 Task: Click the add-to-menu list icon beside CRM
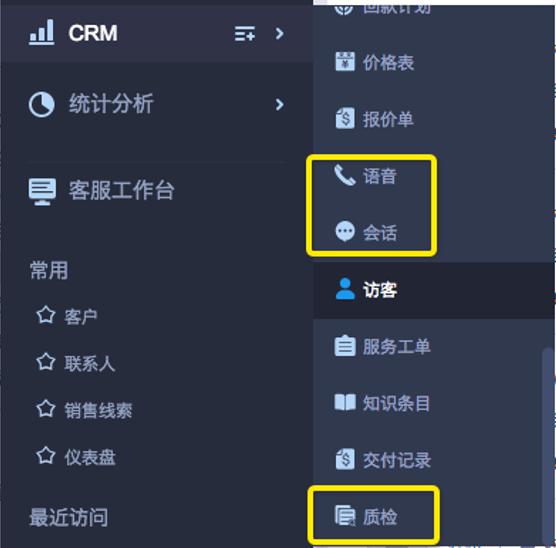(245, 33)
